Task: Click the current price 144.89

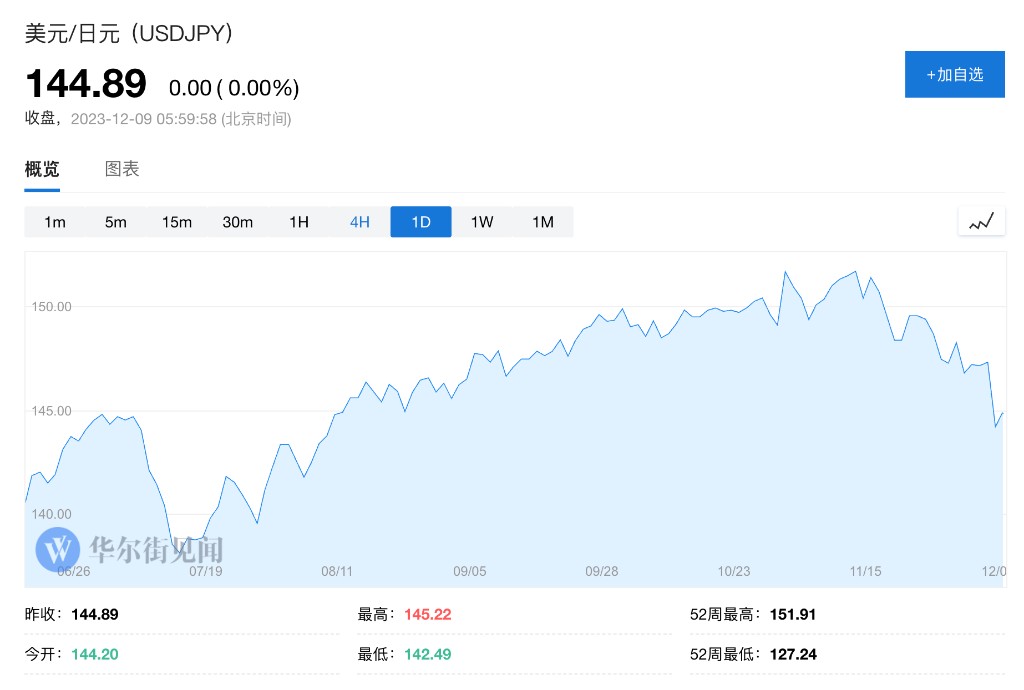Action: pyautogui.click(x=86, y=84)
